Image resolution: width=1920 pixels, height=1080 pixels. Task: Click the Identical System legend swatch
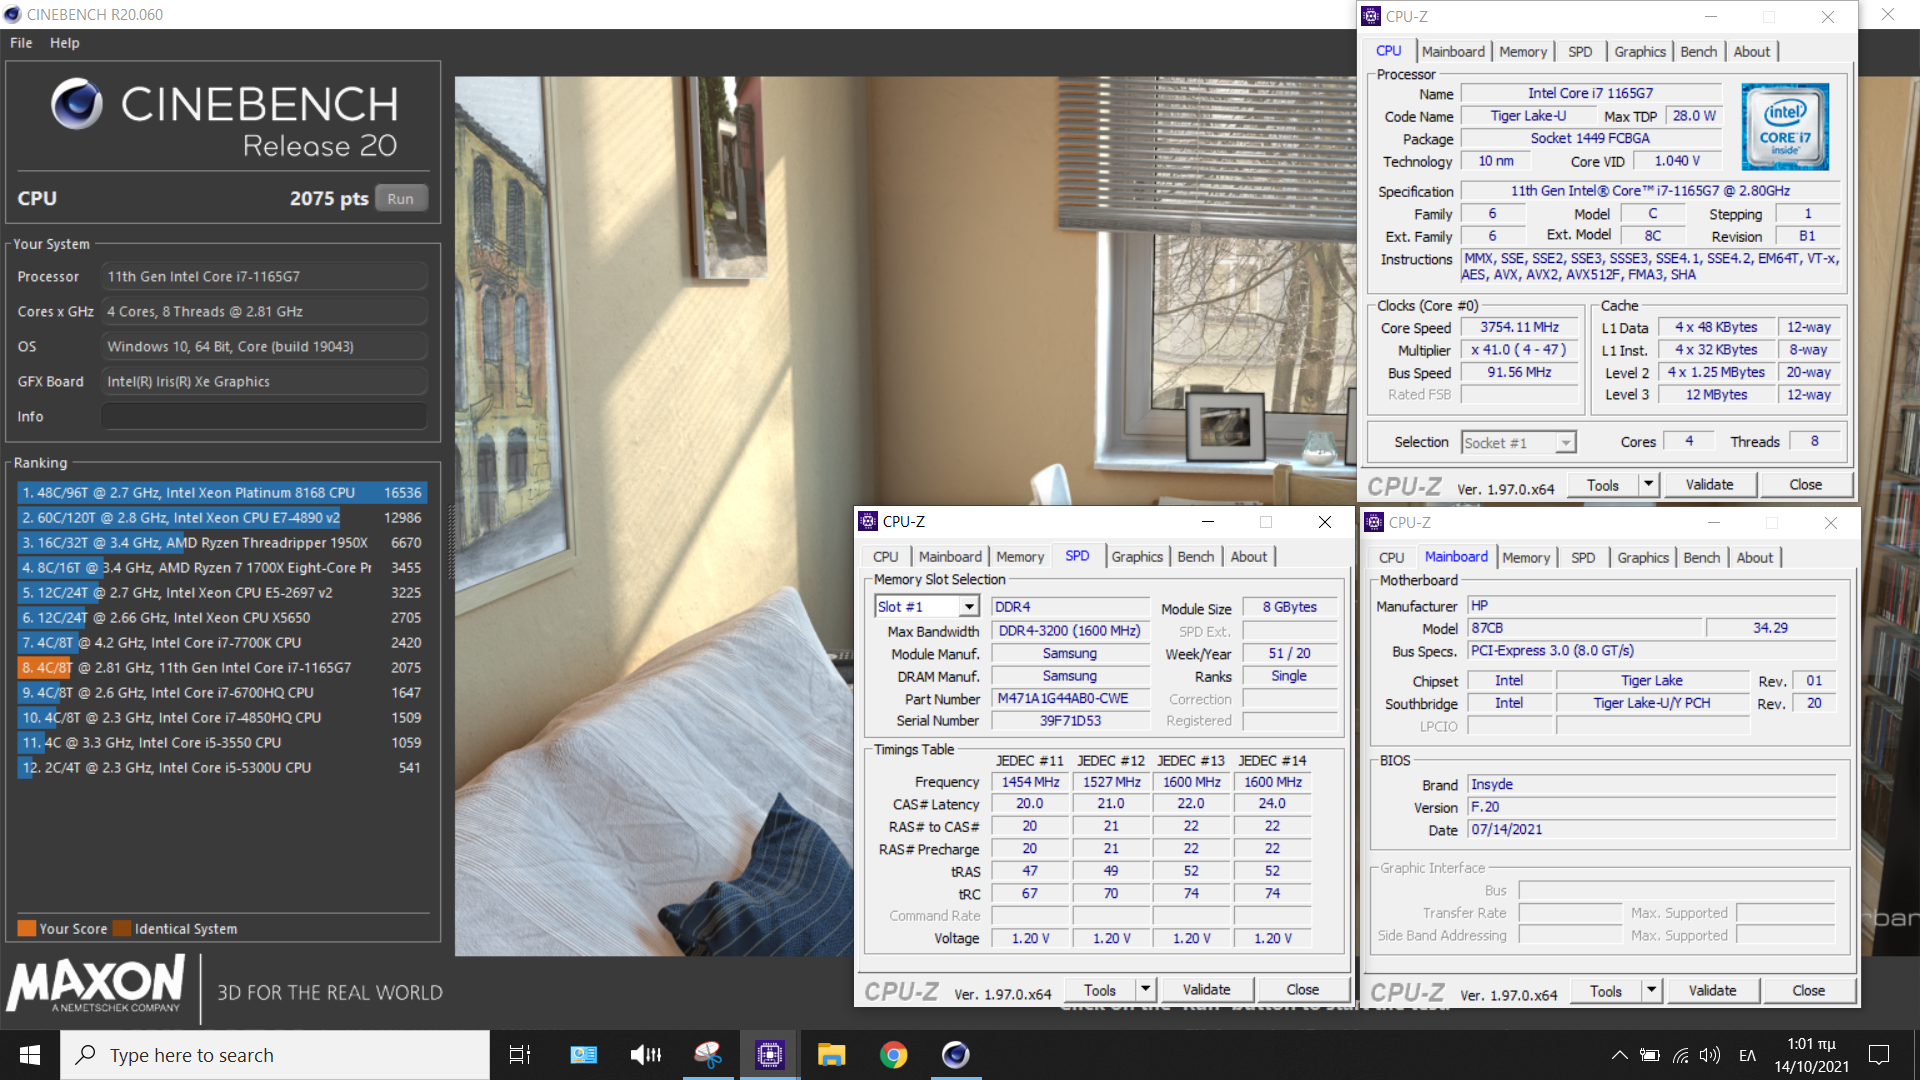[x=122, y=928]
